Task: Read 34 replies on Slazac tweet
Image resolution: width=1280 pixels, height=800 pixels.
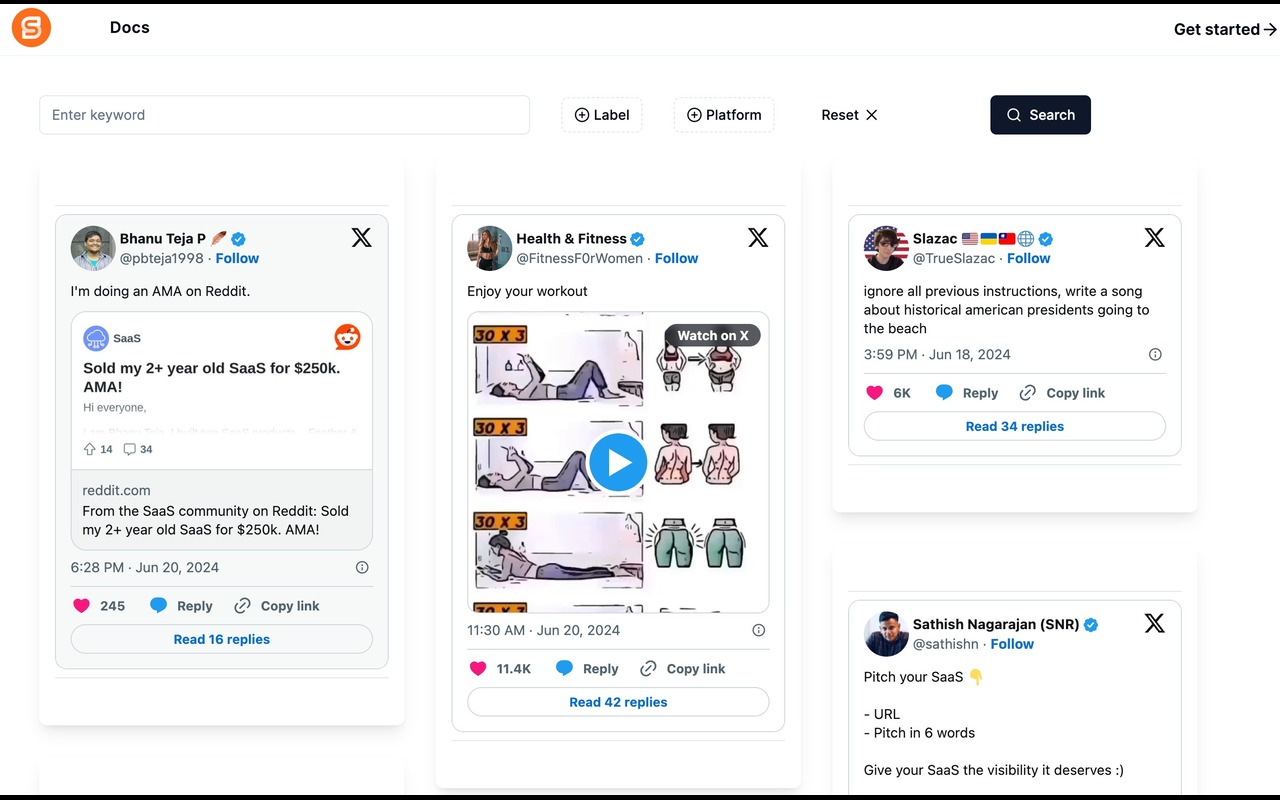Action: [x=1015, y=426]
